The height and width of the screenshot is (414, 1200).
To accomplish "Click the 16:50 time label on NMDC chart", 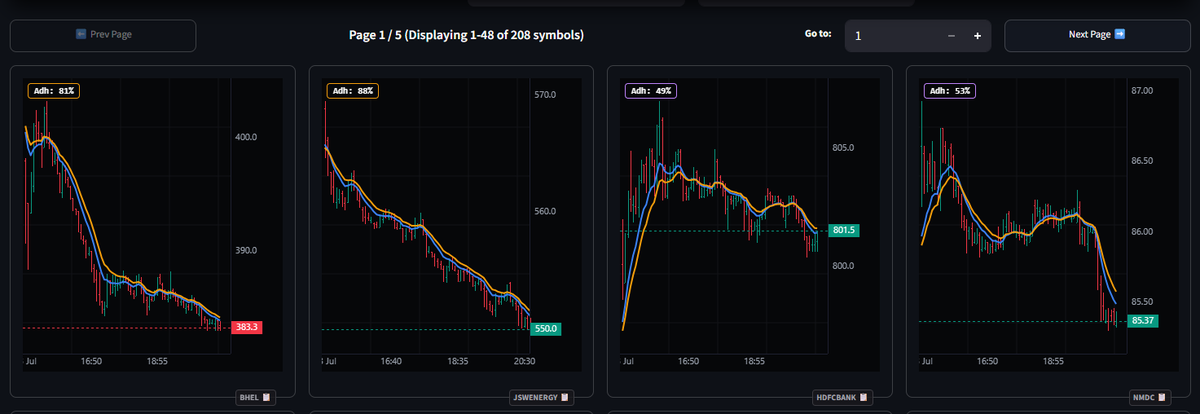I will pyautogui.click(x=988, y=360).
